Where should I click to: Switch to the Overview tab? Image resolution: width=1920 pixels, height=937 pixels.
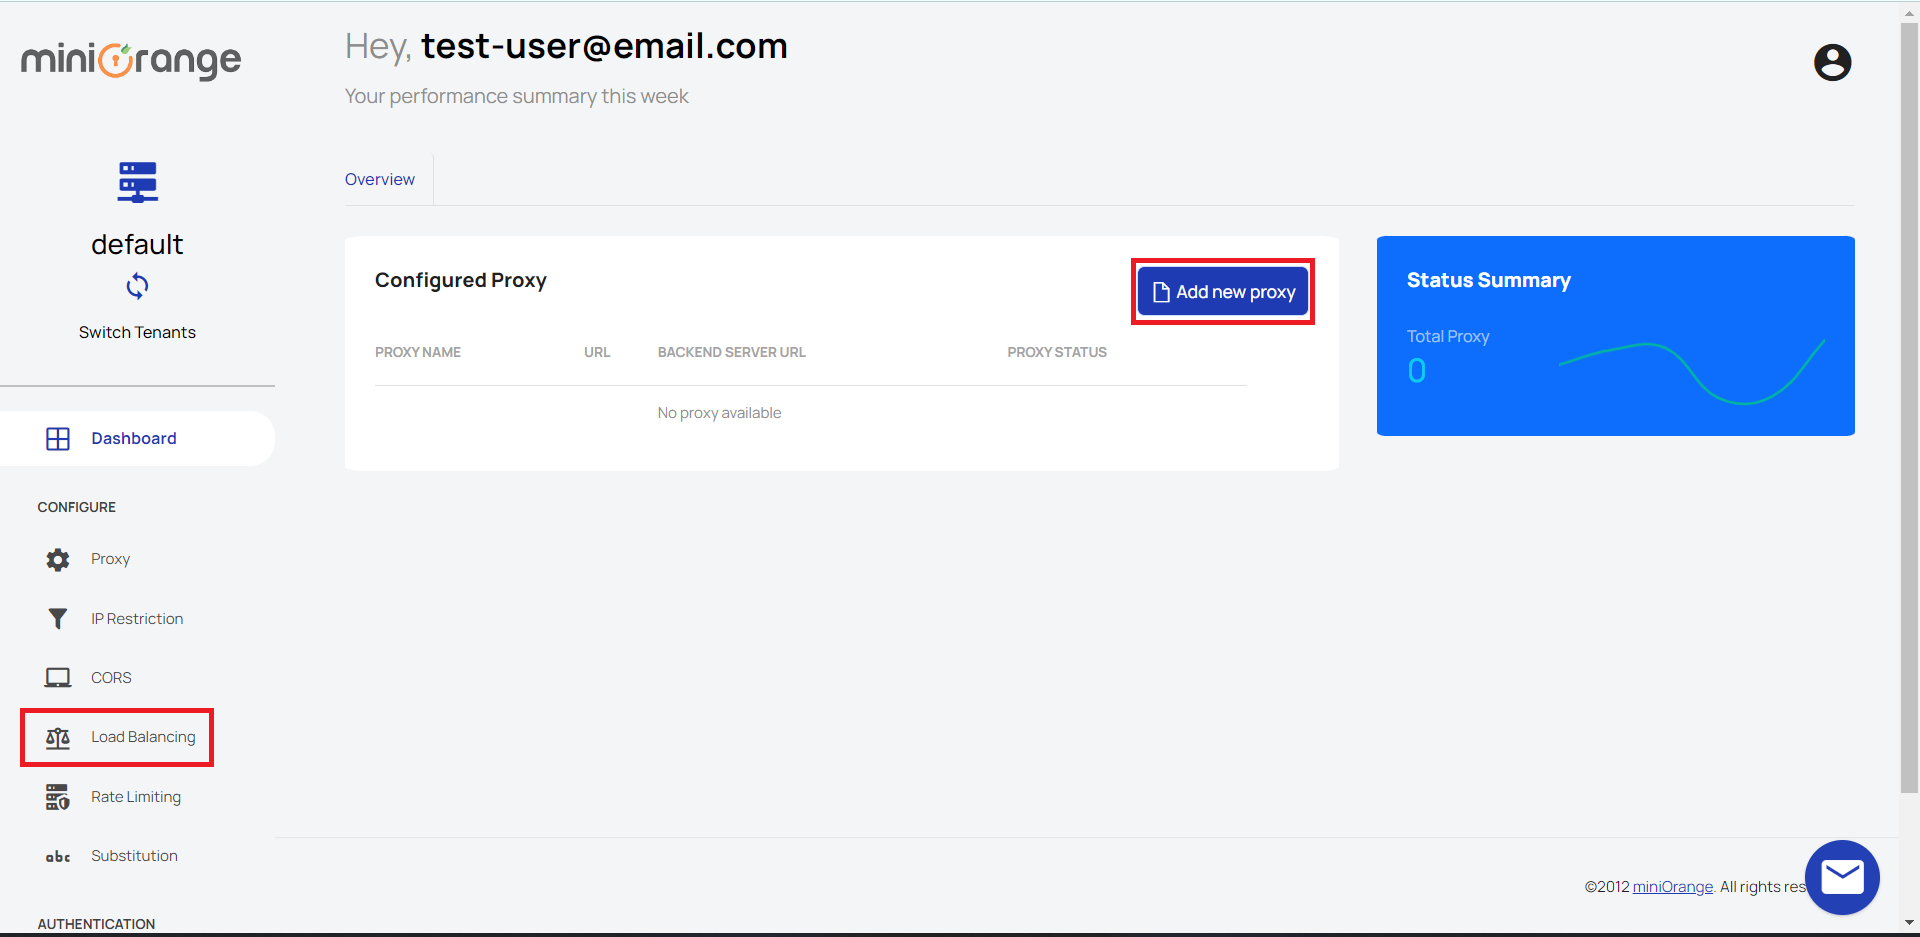pos(380,180)
